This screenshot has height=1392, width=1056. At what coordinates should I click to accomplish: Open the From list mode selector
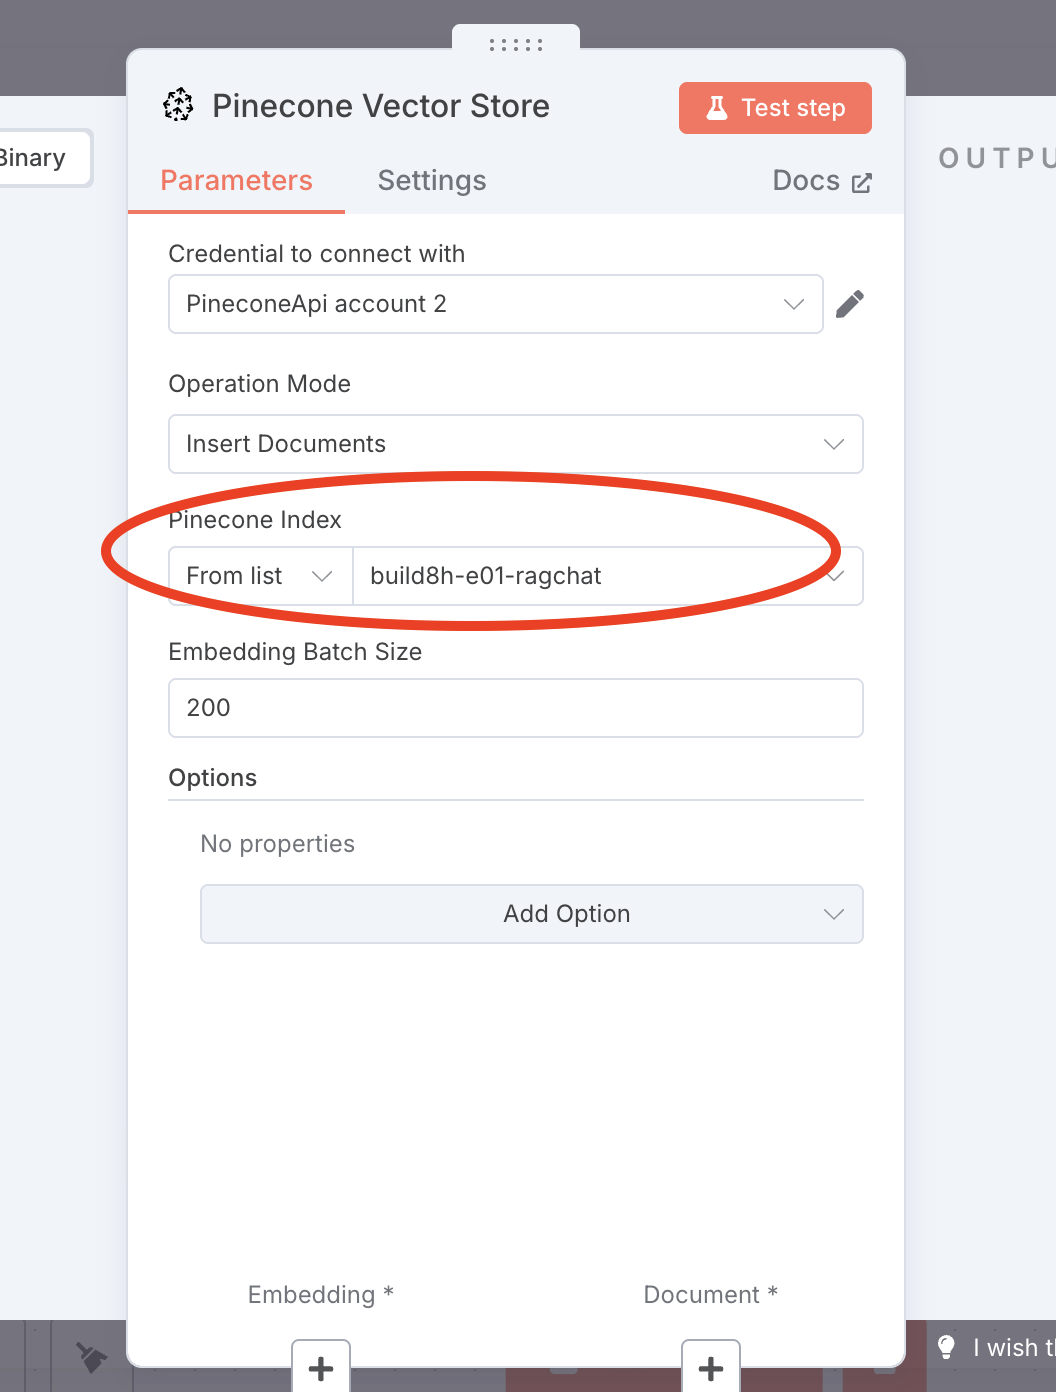(x=260, y=576)
